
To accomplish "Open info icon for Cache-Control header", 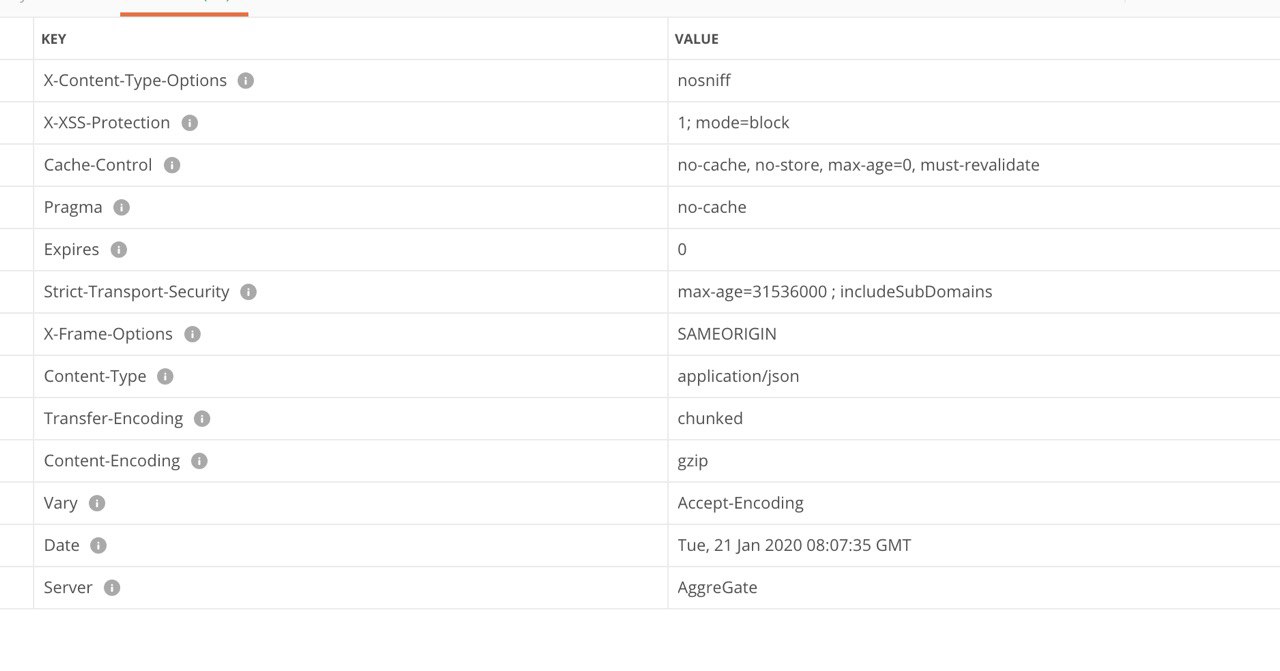I will point(172,165).
